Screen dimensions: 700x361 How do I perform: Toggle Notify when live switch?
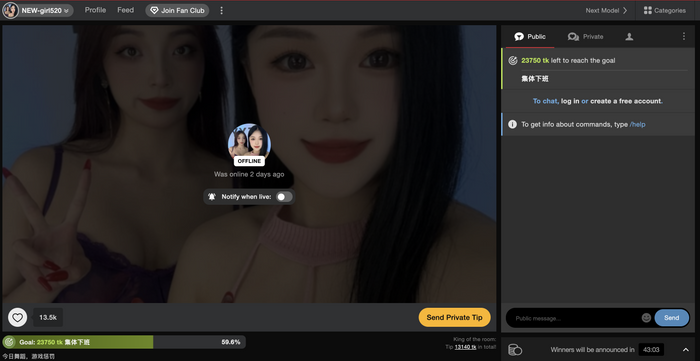(x=284, y=197)
